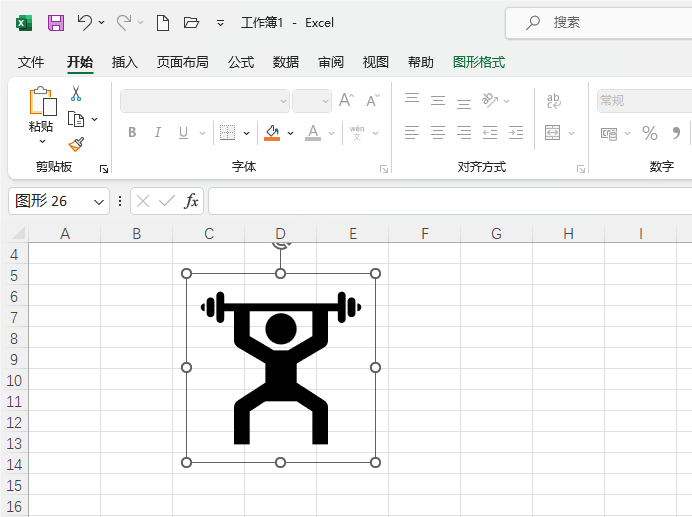Click the Copy icon

(x=76, y=119)
